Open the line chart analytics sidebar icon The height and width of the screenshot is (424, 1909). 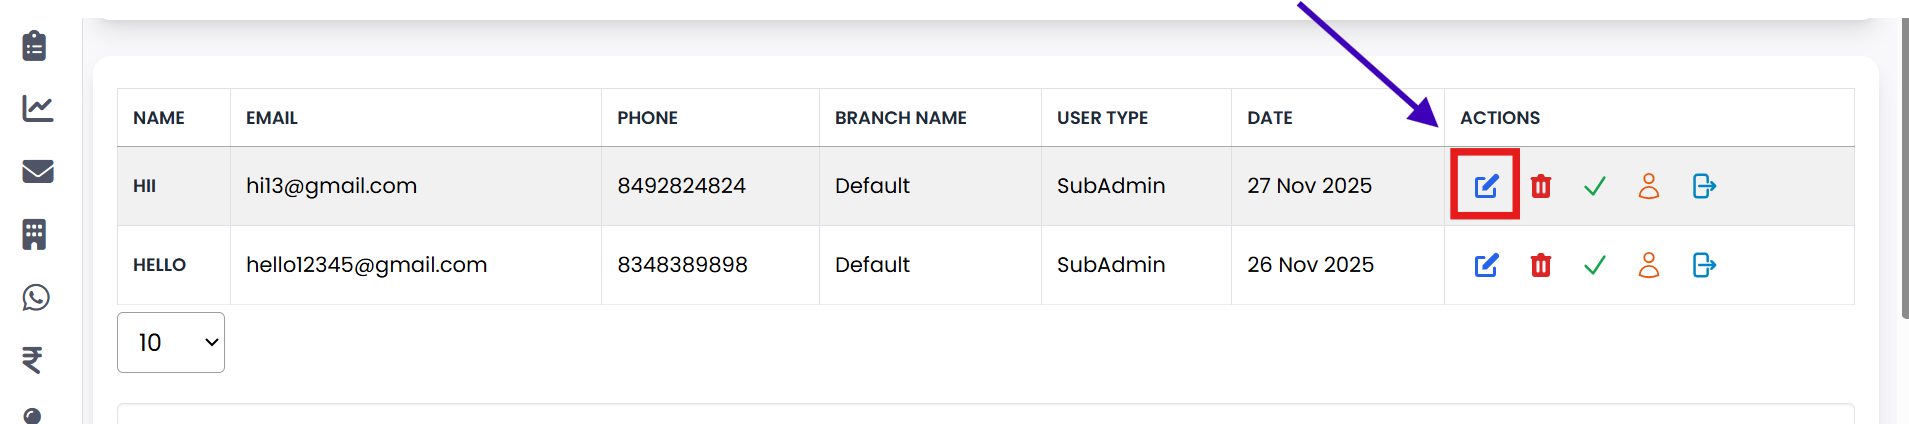coord(37,108)
